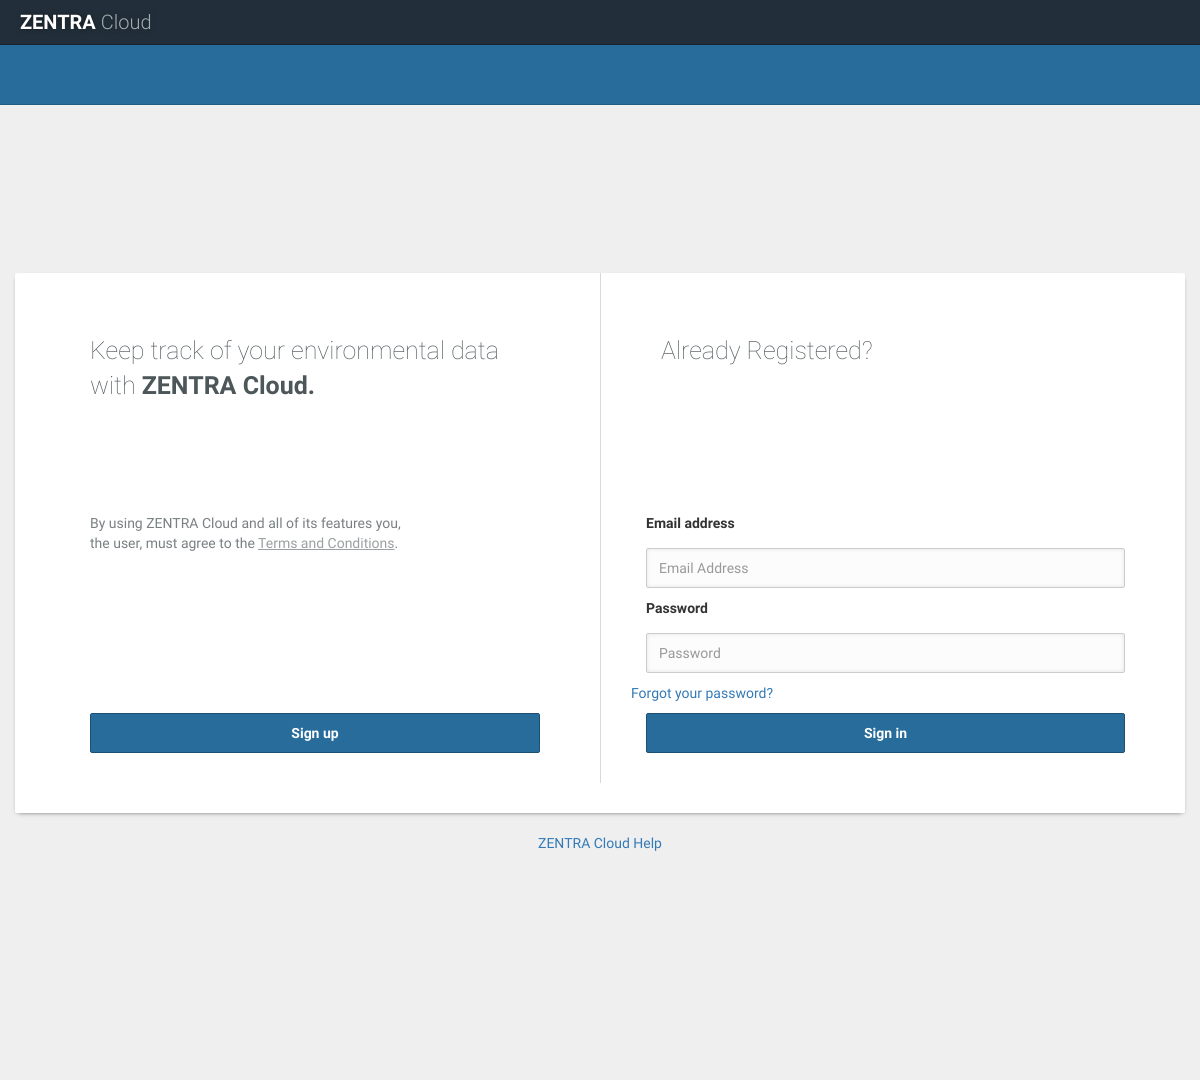This screenshot has width=1200, height=1080.
Task: Click the bold Password label above field
Action: pyautogui.click(x=677, y=608)
